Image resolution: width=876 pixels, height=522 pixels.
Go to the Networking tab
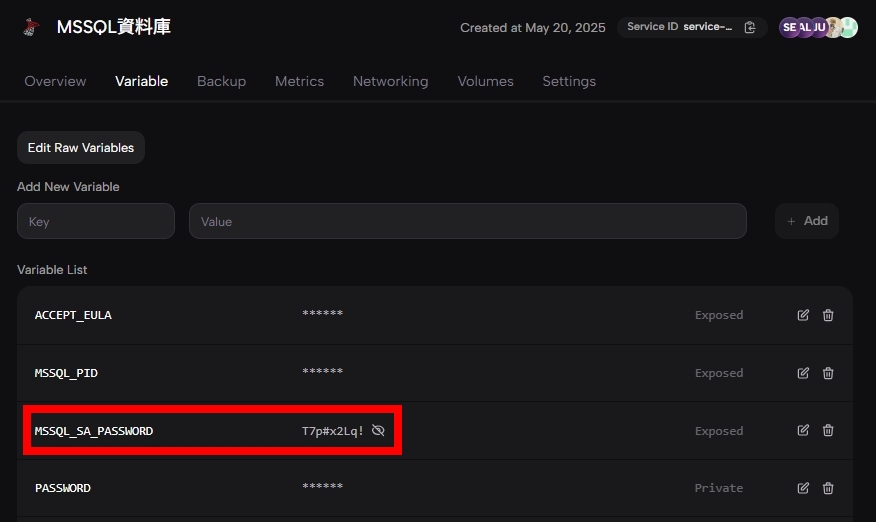tap(391, 81)
